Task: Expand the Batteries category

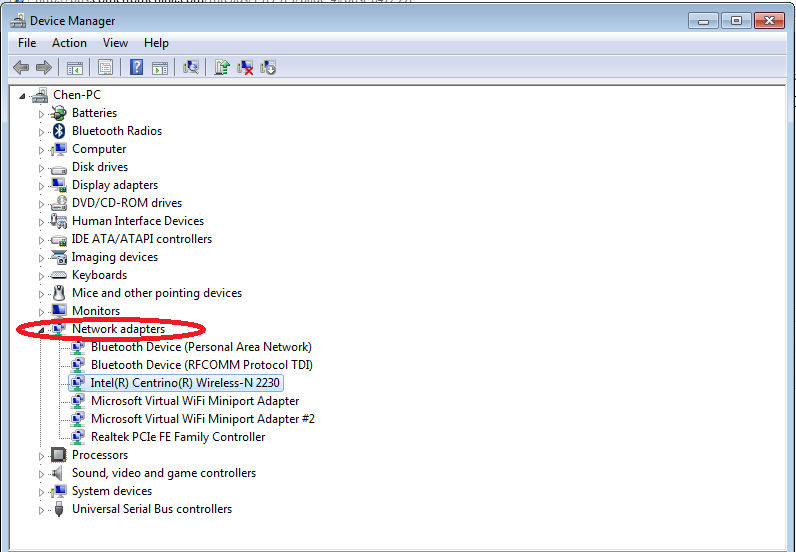Action: pyautogui.click(x=42, y=114)
